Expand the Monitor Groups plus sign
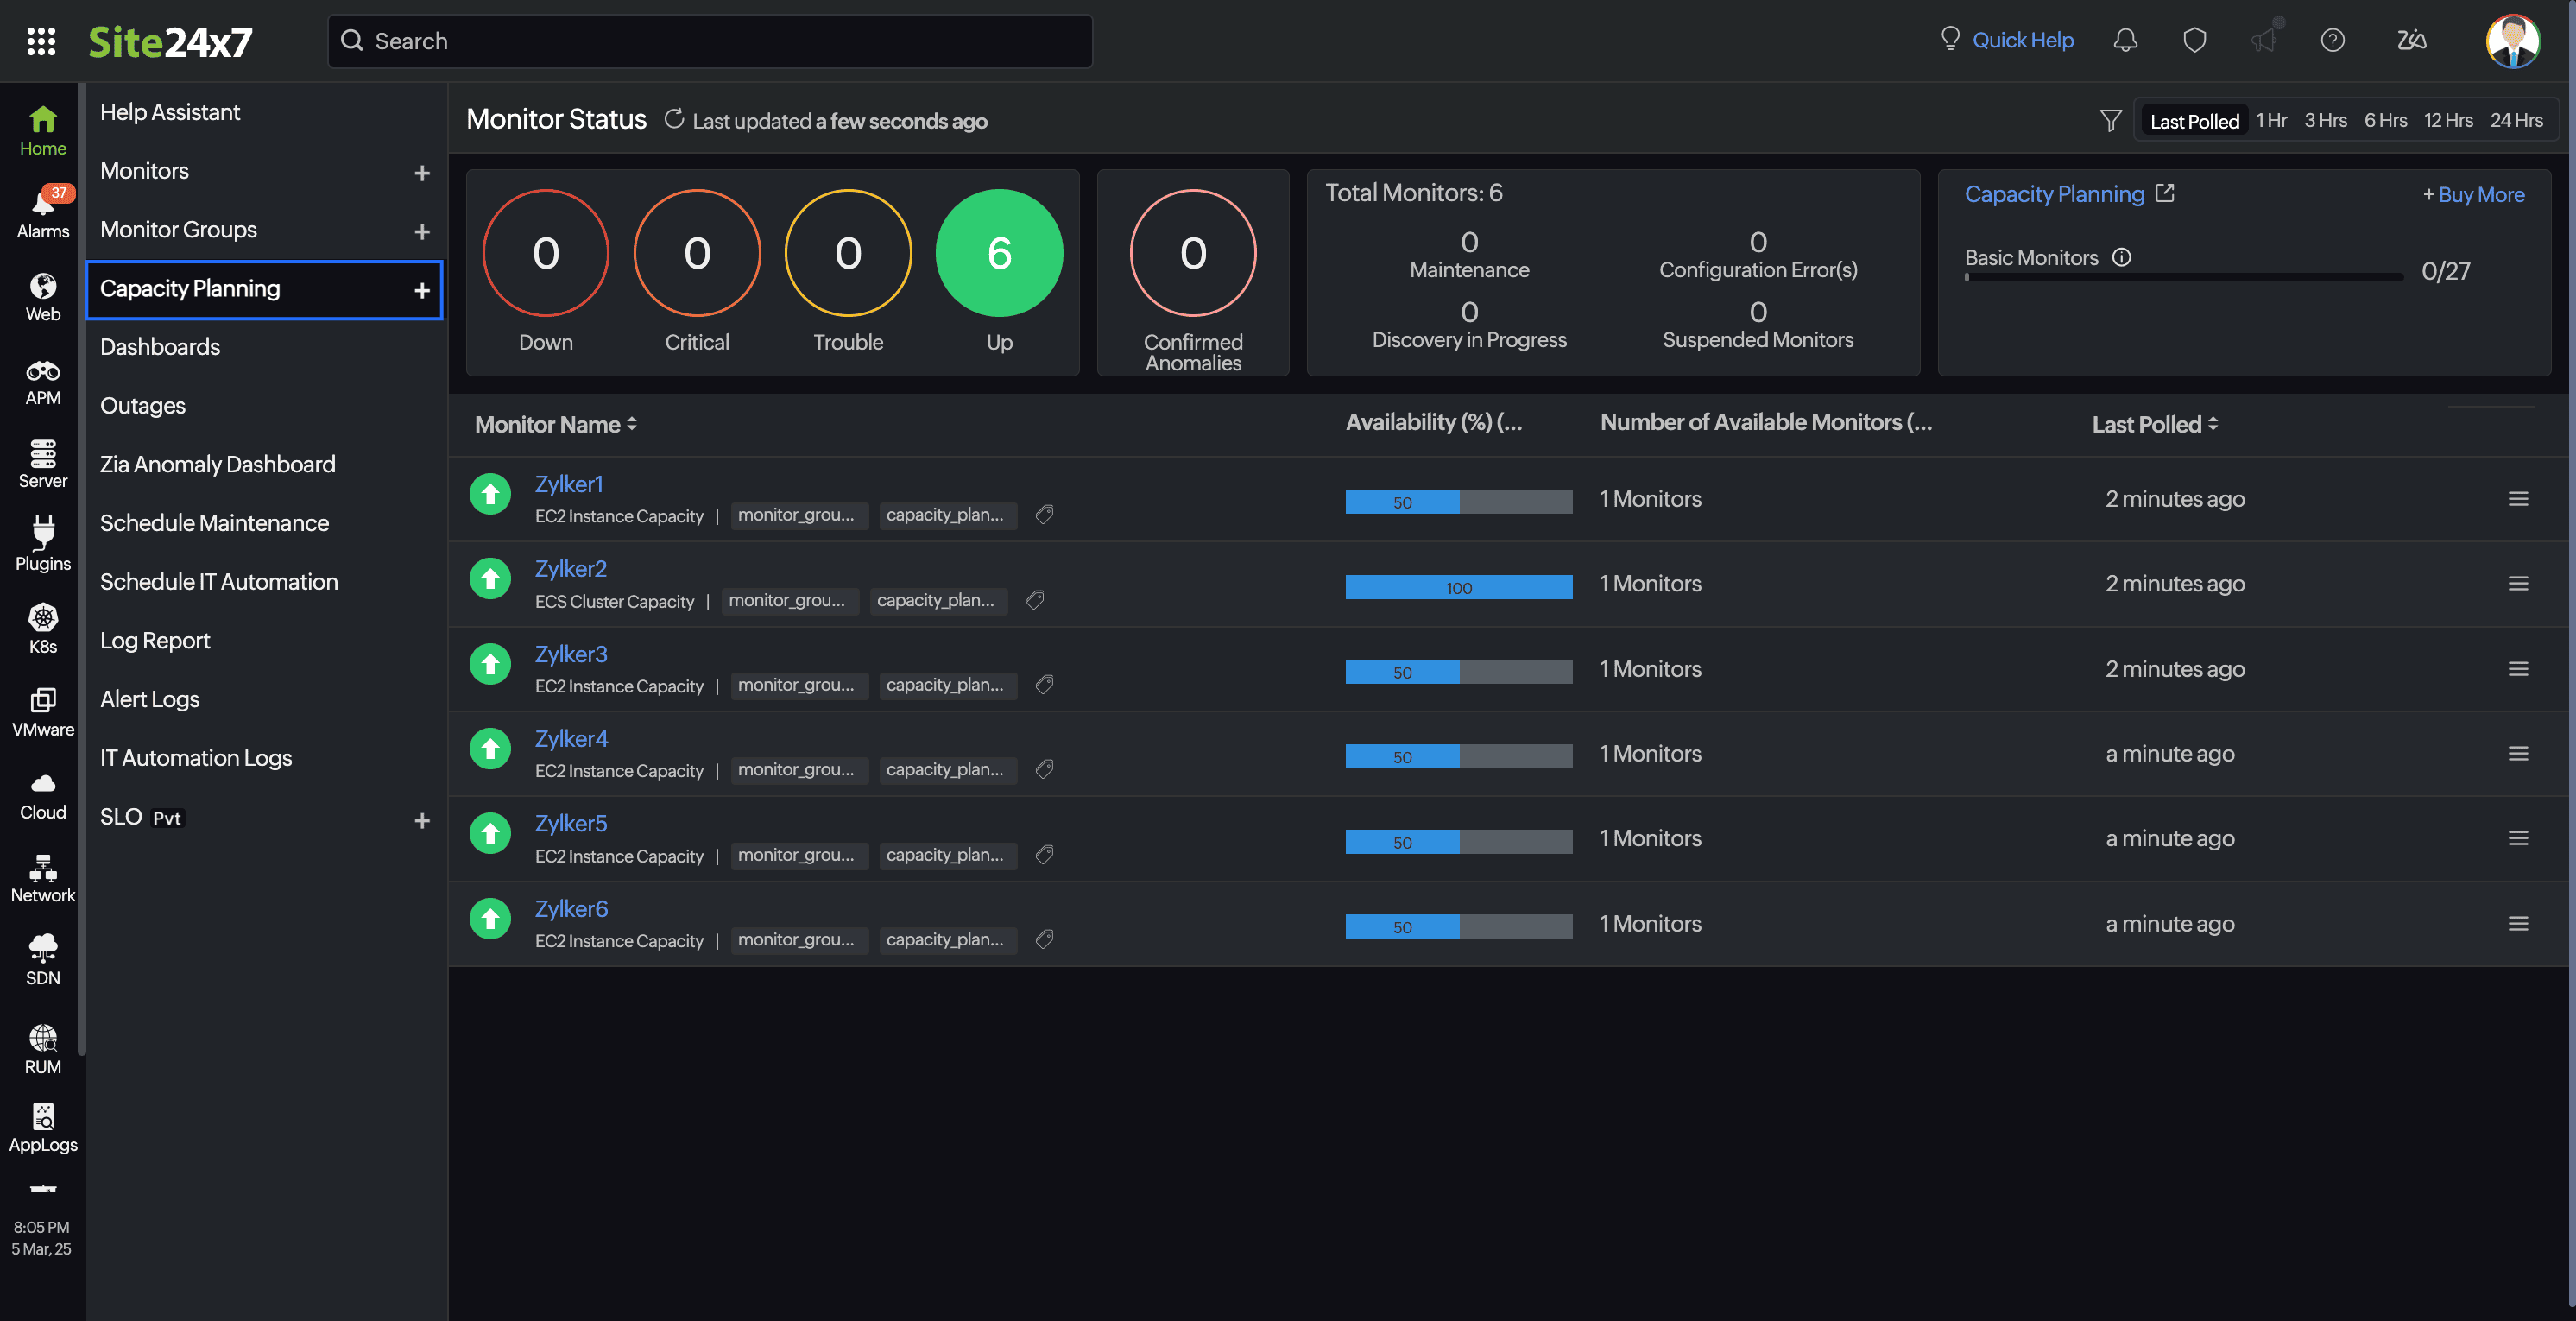 coord(422,232)
